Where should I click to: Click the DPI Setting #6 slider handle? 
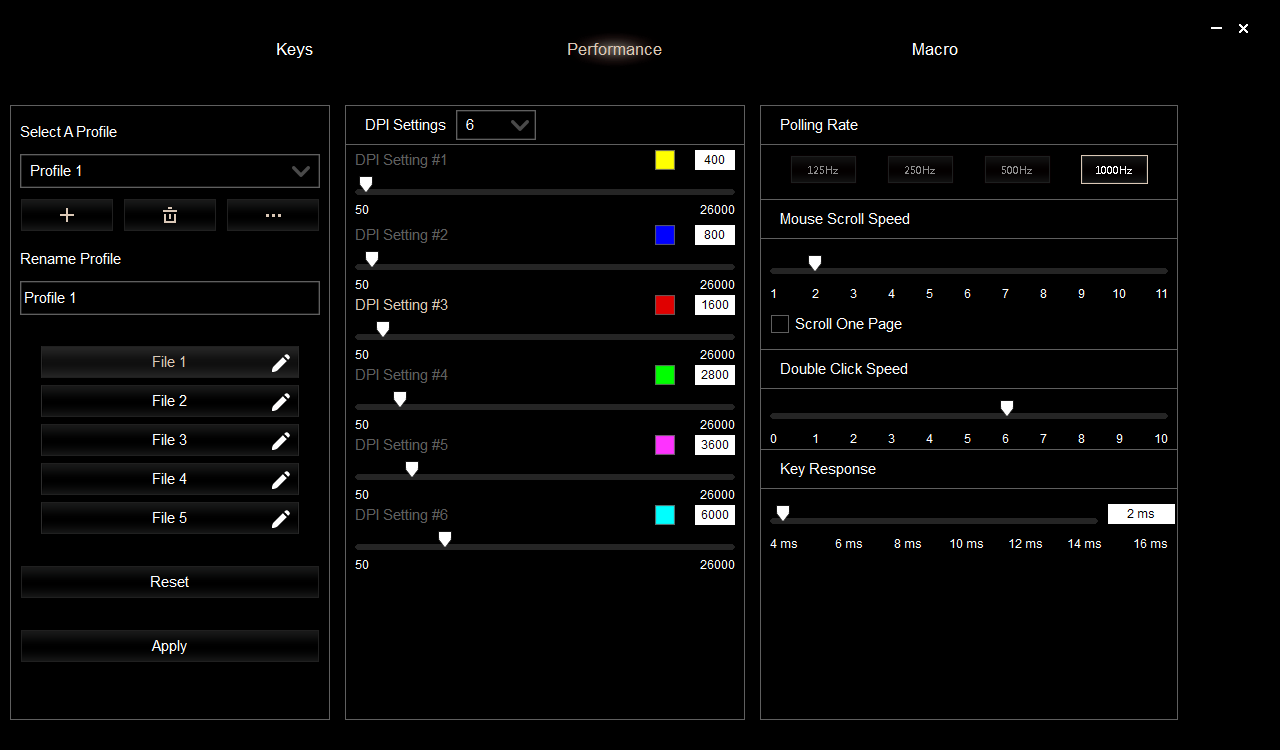(x=445, y=539)
